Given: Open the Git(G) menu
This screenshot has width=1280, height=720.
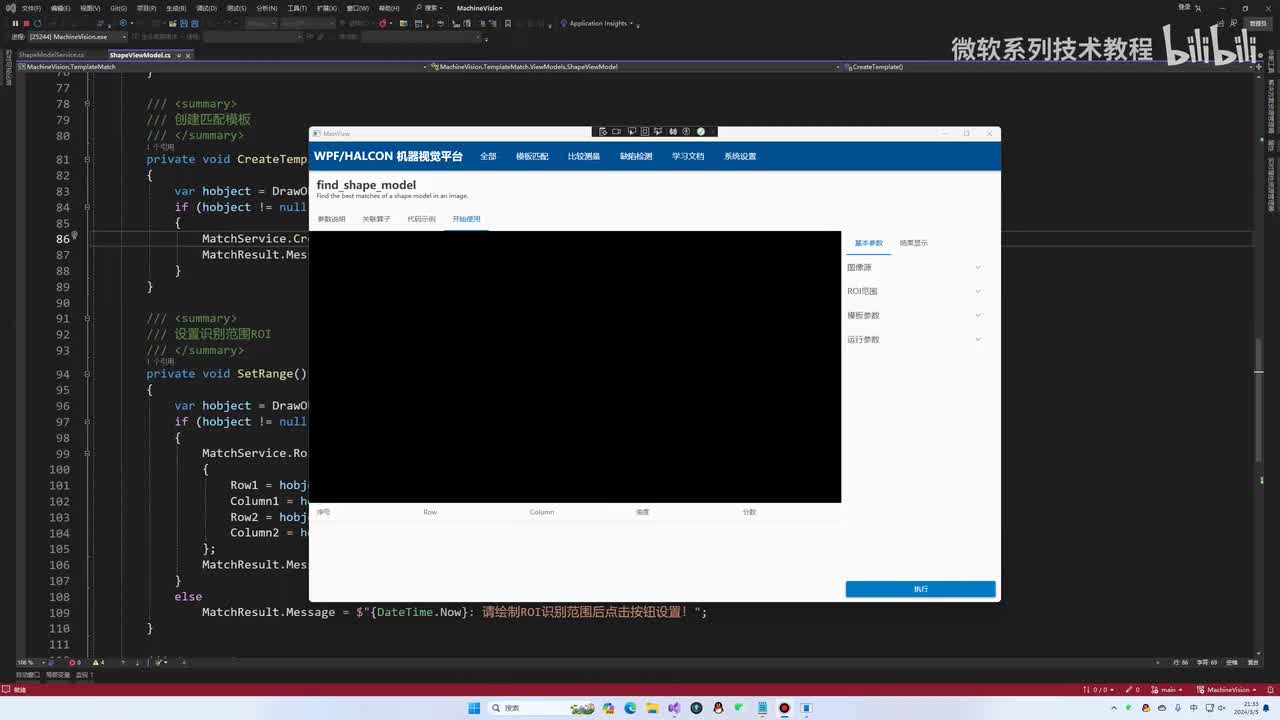Looking at the screenshot, I should point(117,8).
